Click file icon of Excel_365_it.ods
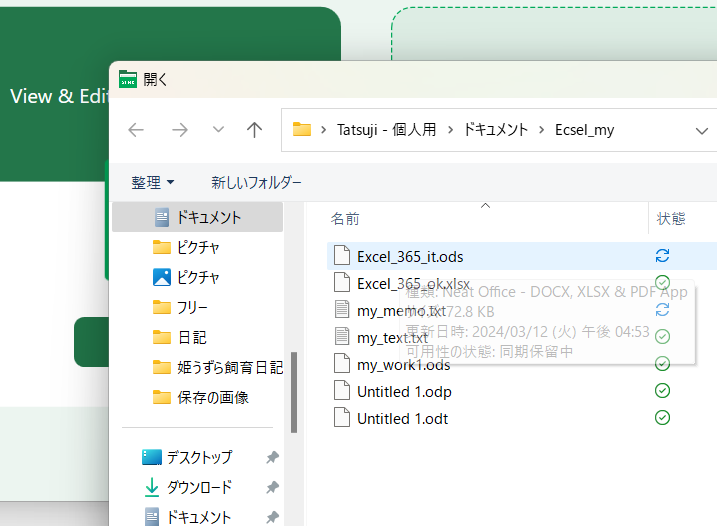The width and height of the screenshot is (717, 526). [x=342, y=255]
